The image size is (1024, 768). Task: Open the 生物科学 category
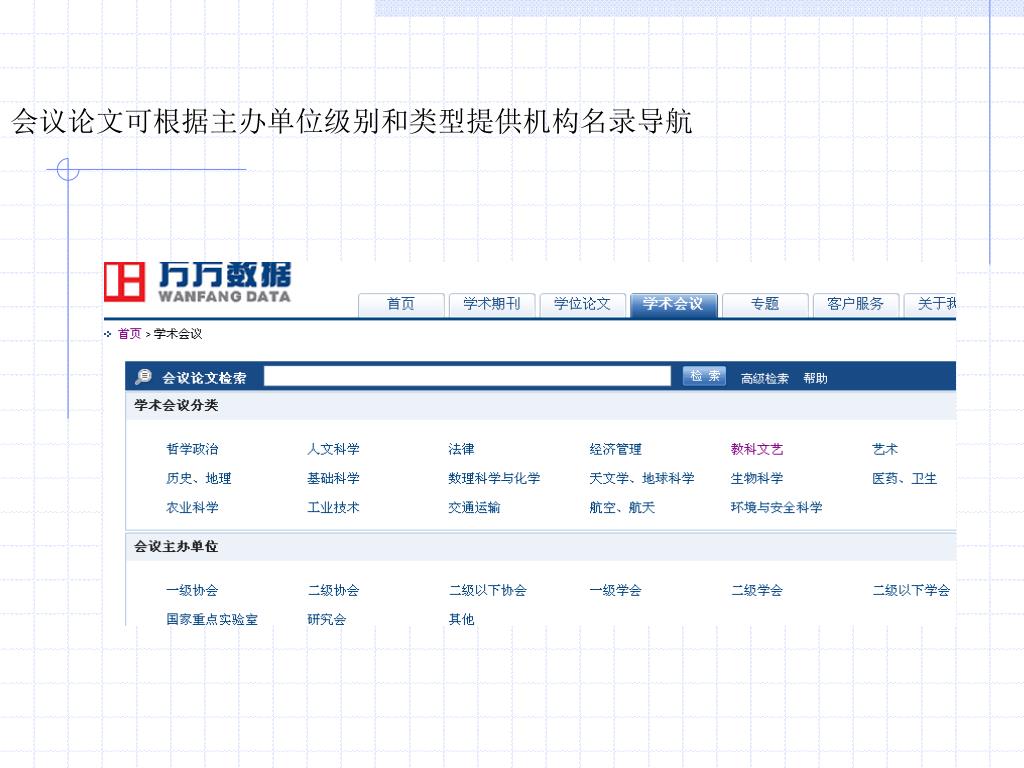[x=757, y=479]
